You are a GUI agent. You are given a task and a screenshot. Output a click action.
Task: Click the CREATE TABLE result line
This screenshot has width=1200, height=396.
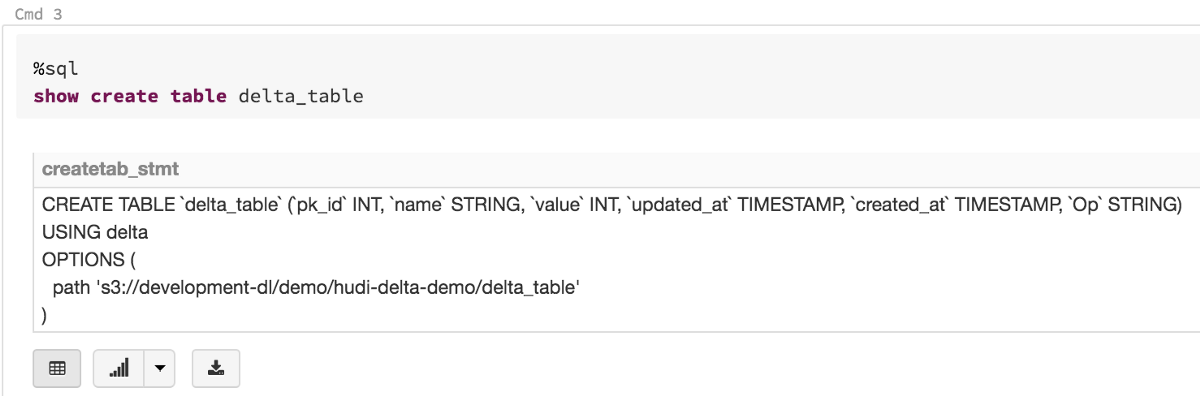612,205
